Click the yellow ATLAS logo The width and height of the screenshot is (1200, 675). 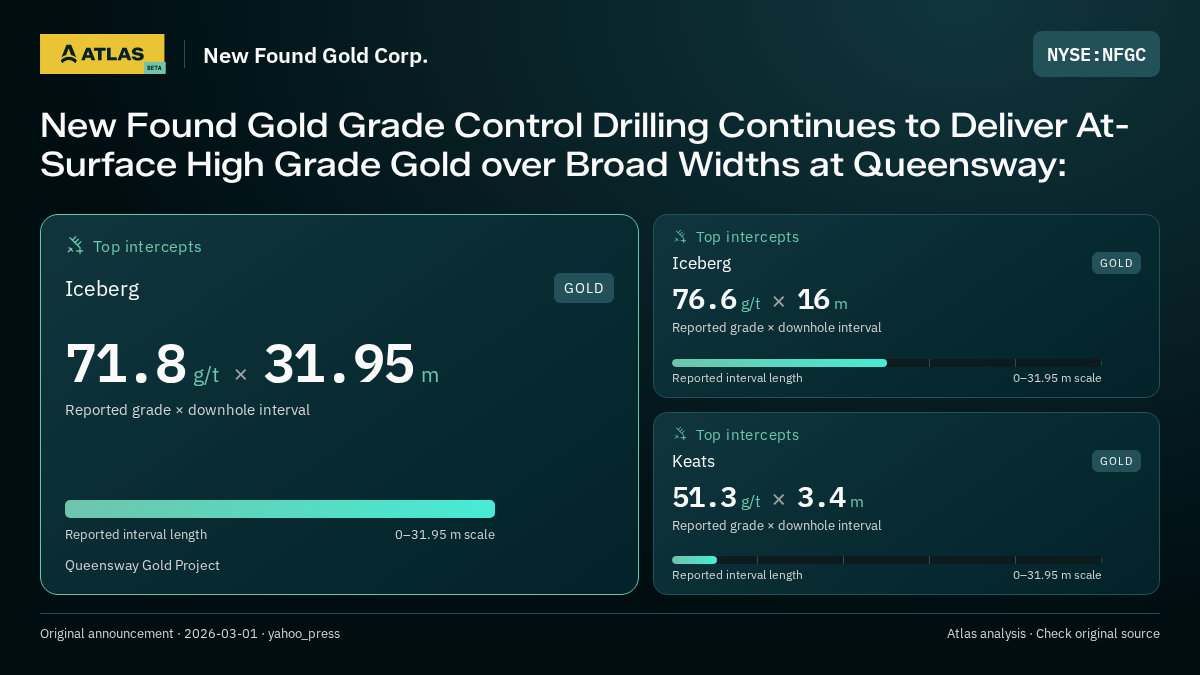pos(102,54)
